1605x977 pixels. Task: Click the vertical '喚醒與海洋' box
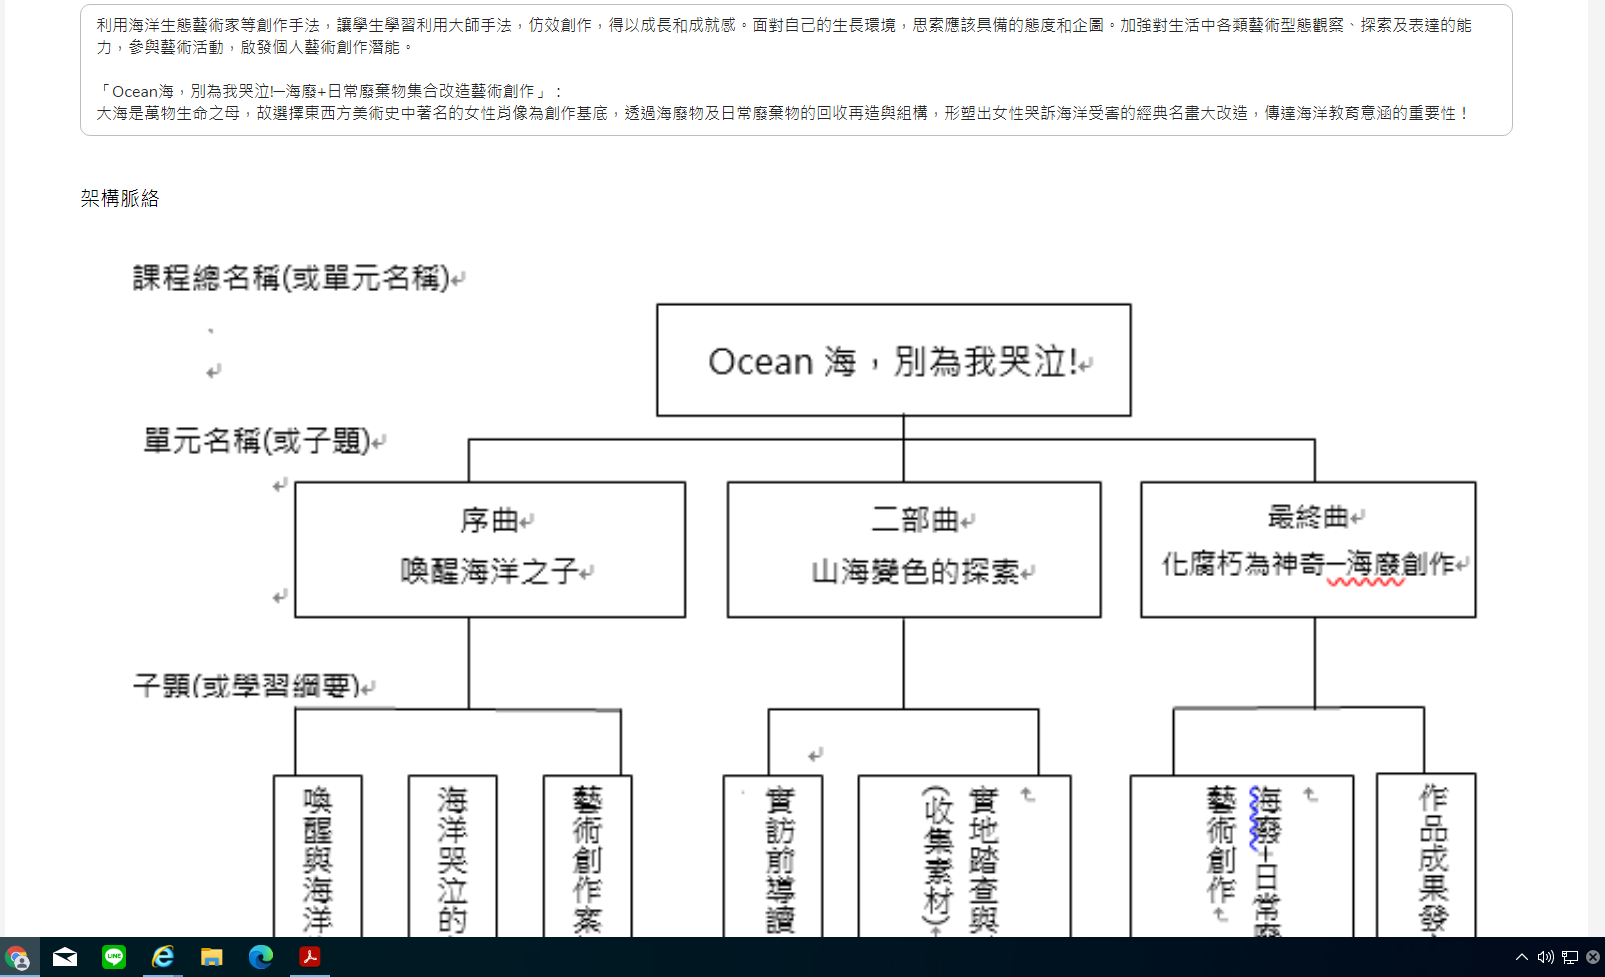(x=318, y=857)
